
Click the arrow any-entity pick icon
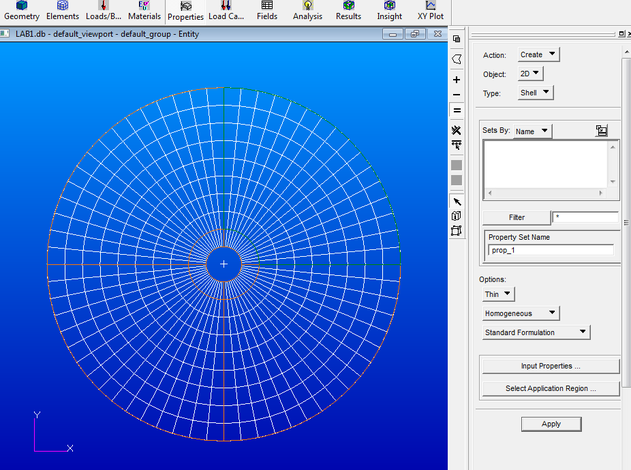[x=457, y=201]
